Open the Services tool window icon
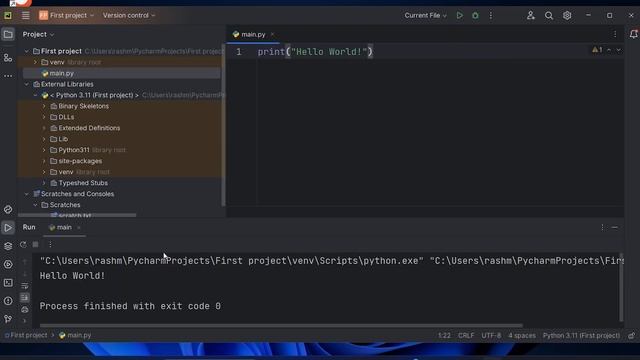 pos(8,264)
